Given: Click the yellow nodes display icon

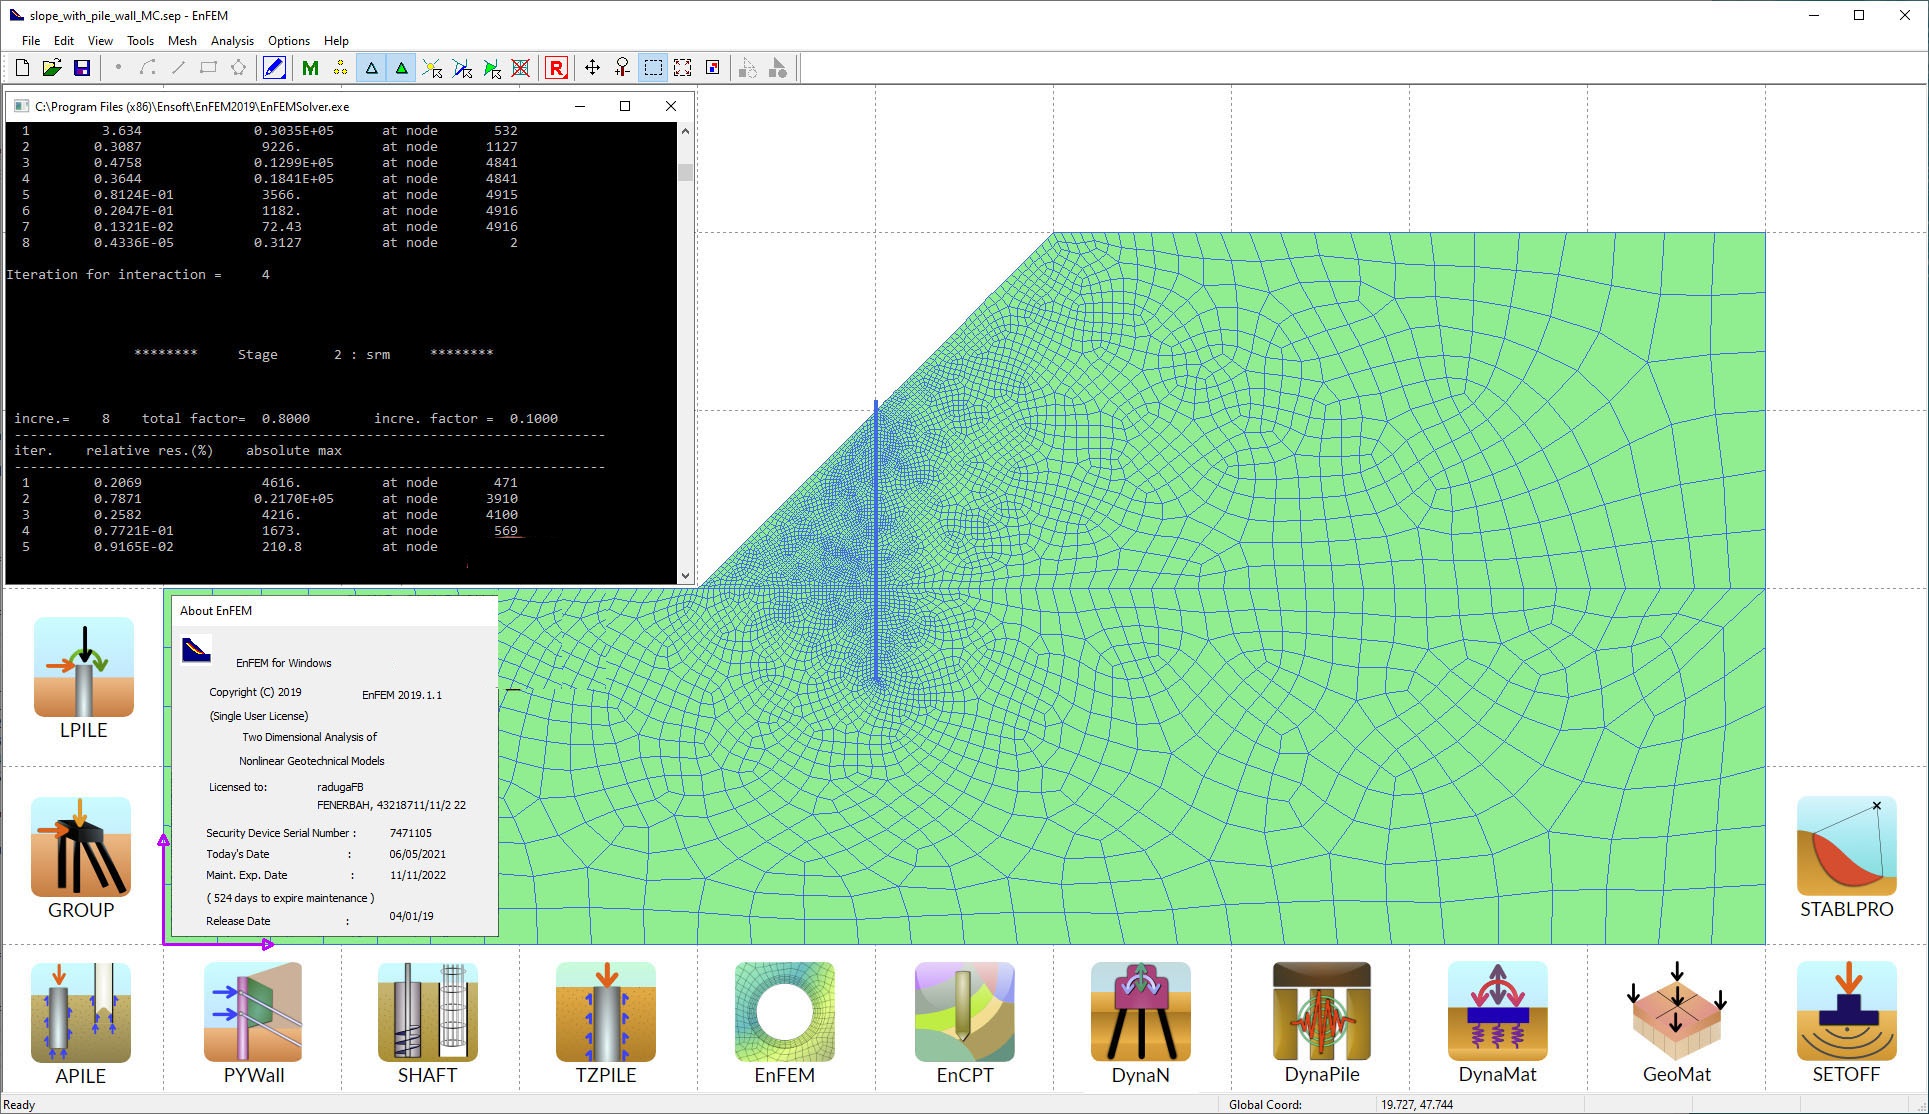Looking at the screenshot, I should pyautogui.click(x=340, y=68).
